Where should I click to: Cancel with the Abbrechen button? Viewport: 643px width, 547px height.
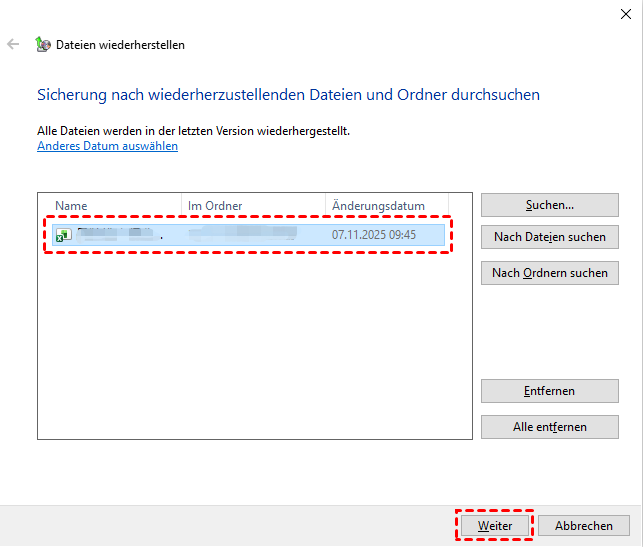pos(583,525)
